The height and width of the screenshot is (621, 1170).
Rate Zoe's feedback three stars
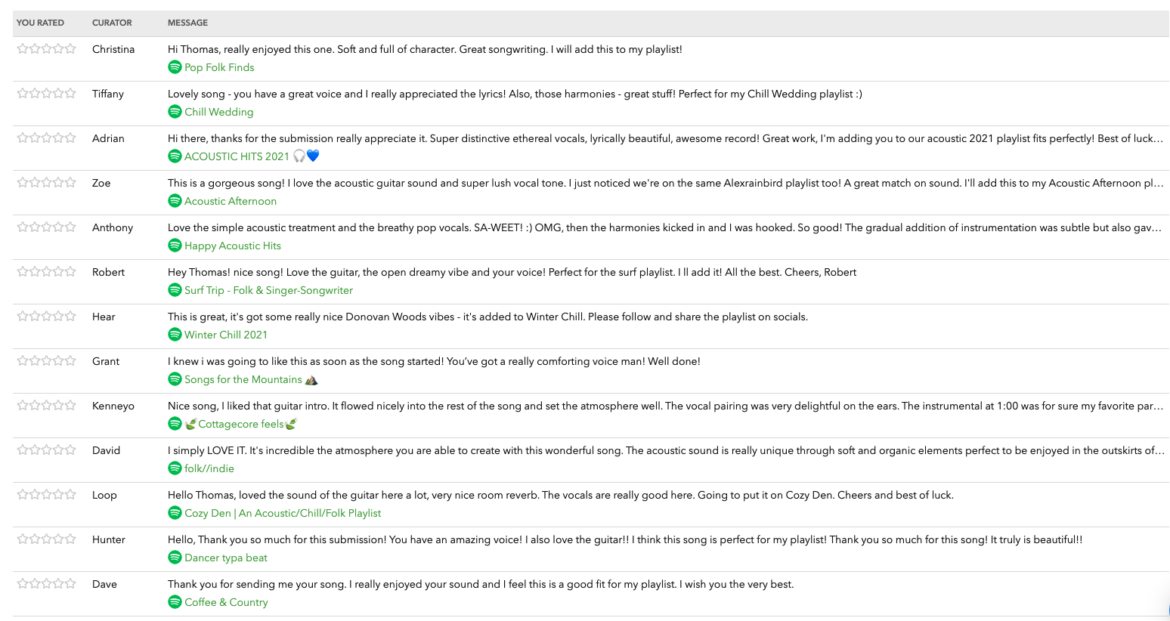point(46,182)
